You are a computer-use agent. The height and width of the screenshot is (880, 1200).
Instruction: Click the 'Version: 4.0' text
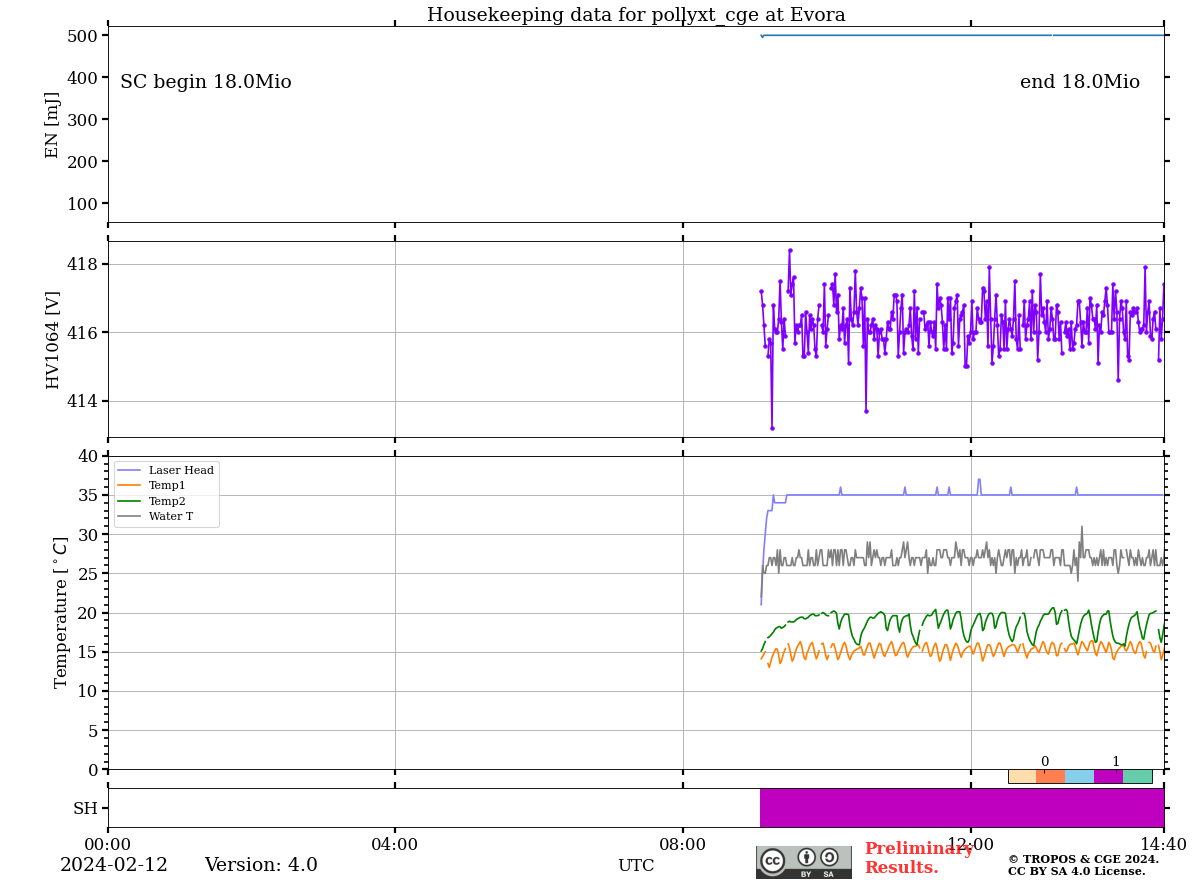(x=261, y=865)
